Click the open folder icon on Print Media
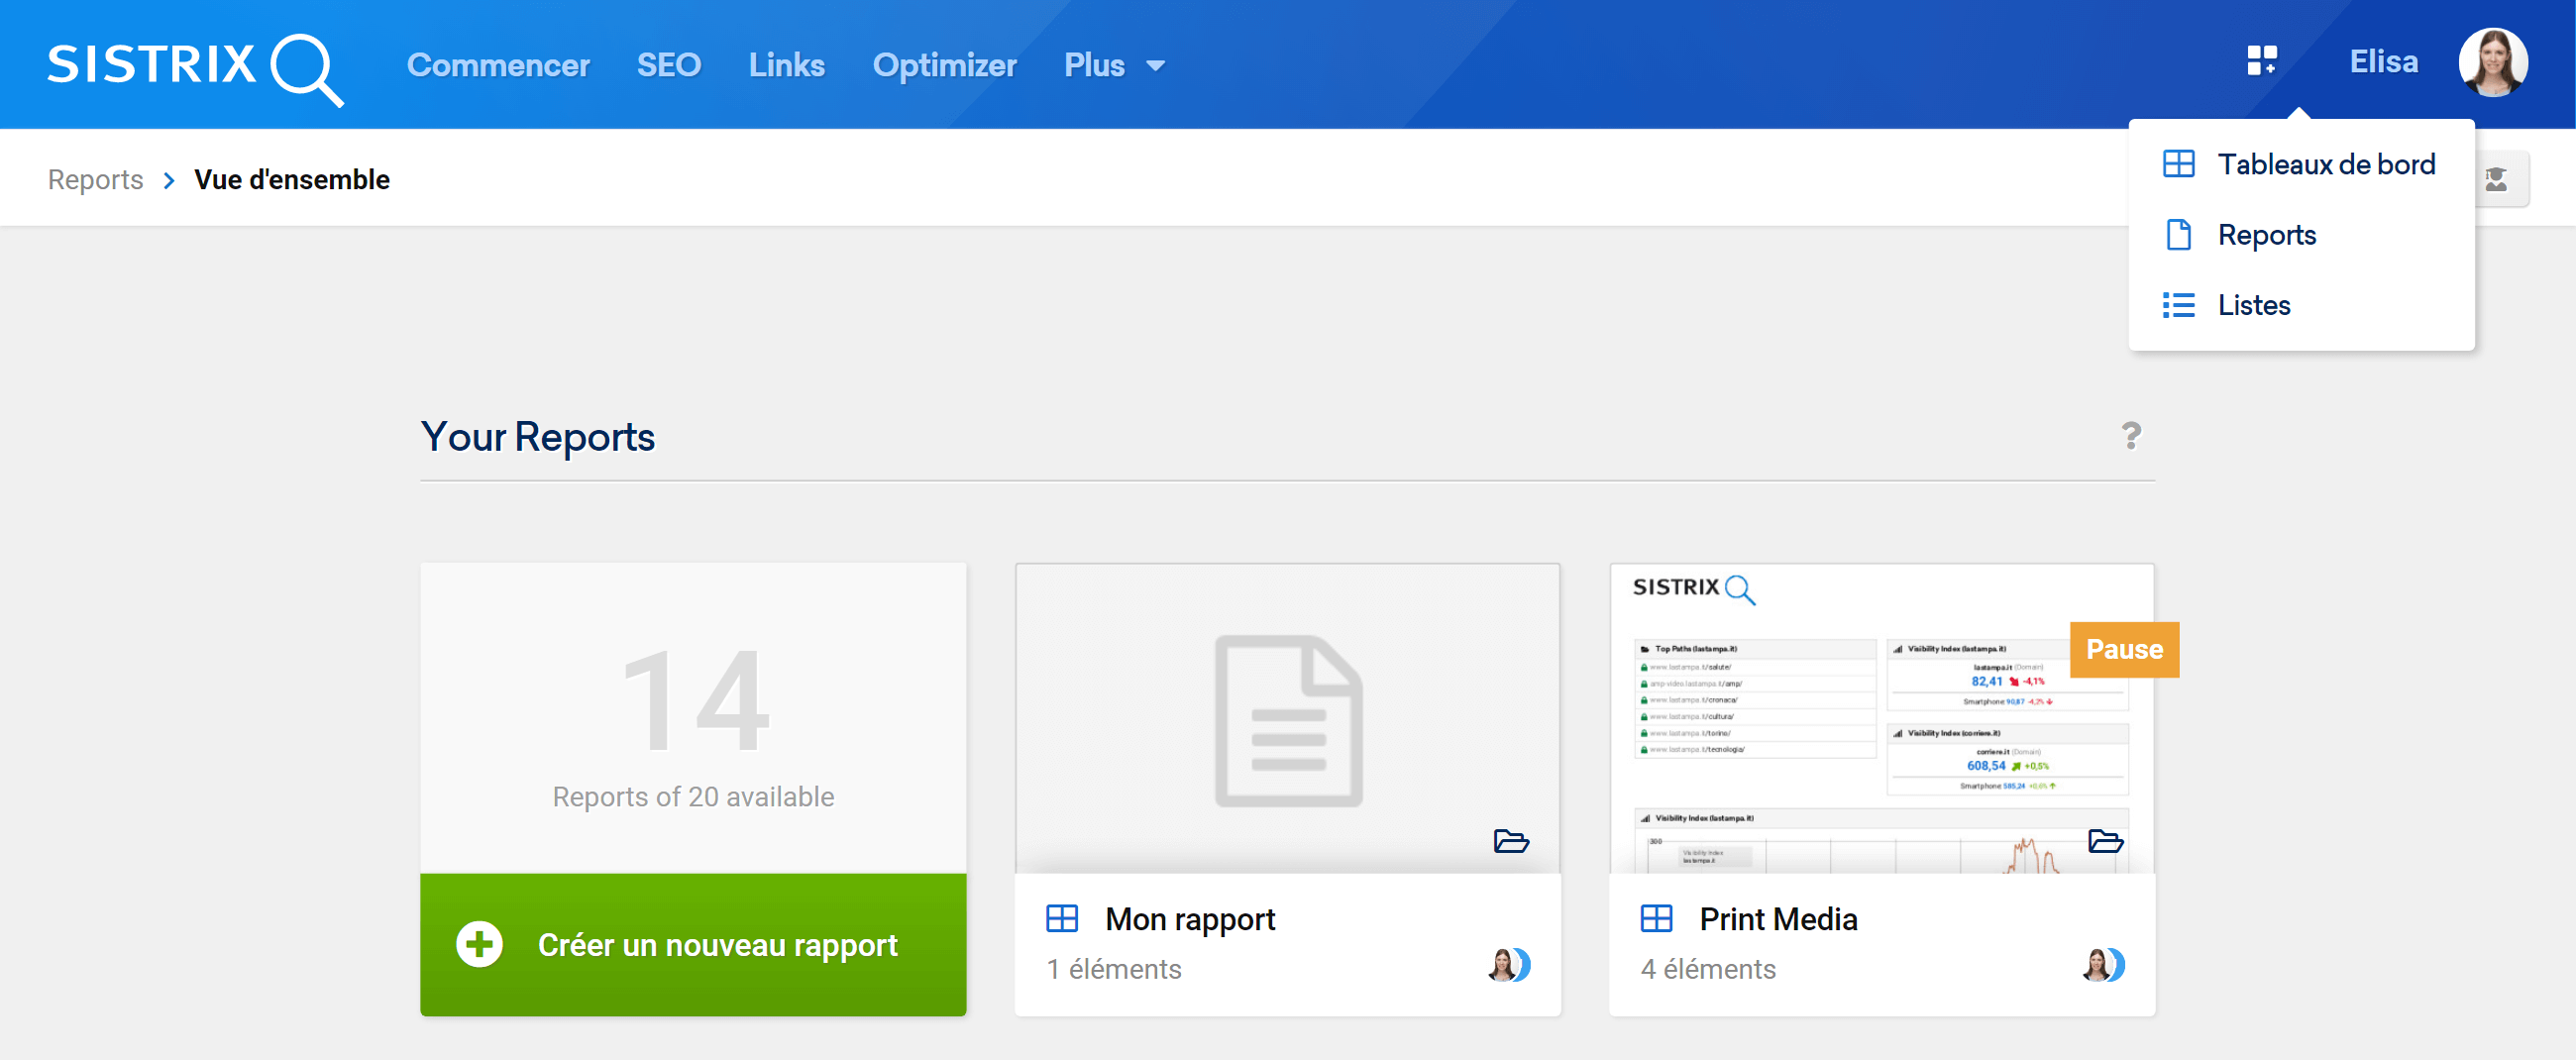 point(2105,841)
